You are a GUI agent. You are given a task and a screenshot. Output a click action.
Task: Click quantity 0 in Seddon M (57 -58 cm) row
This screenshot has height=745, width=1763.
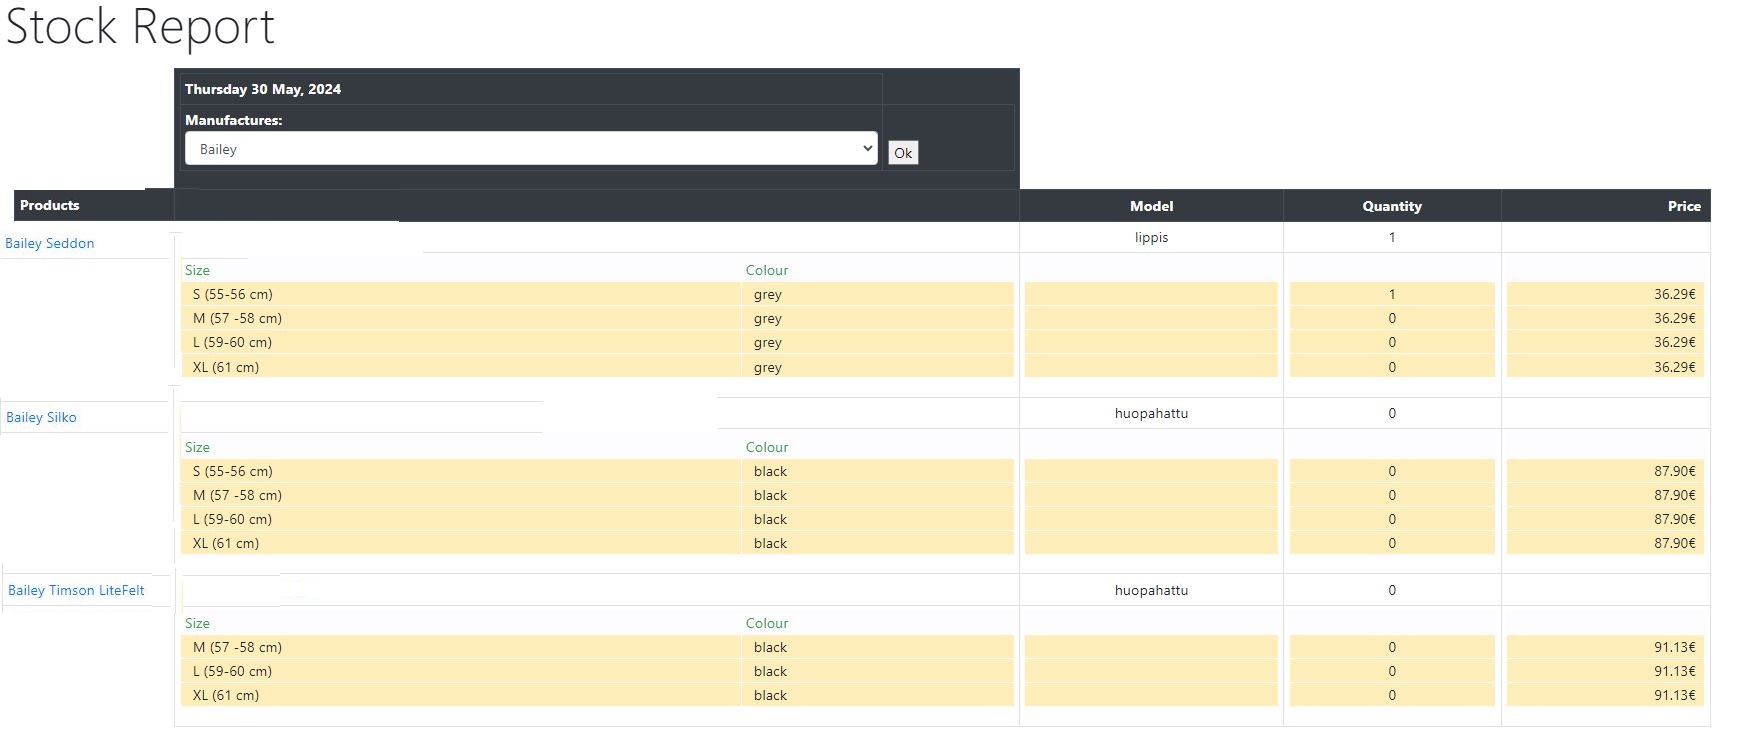(x=1392, y=318)
